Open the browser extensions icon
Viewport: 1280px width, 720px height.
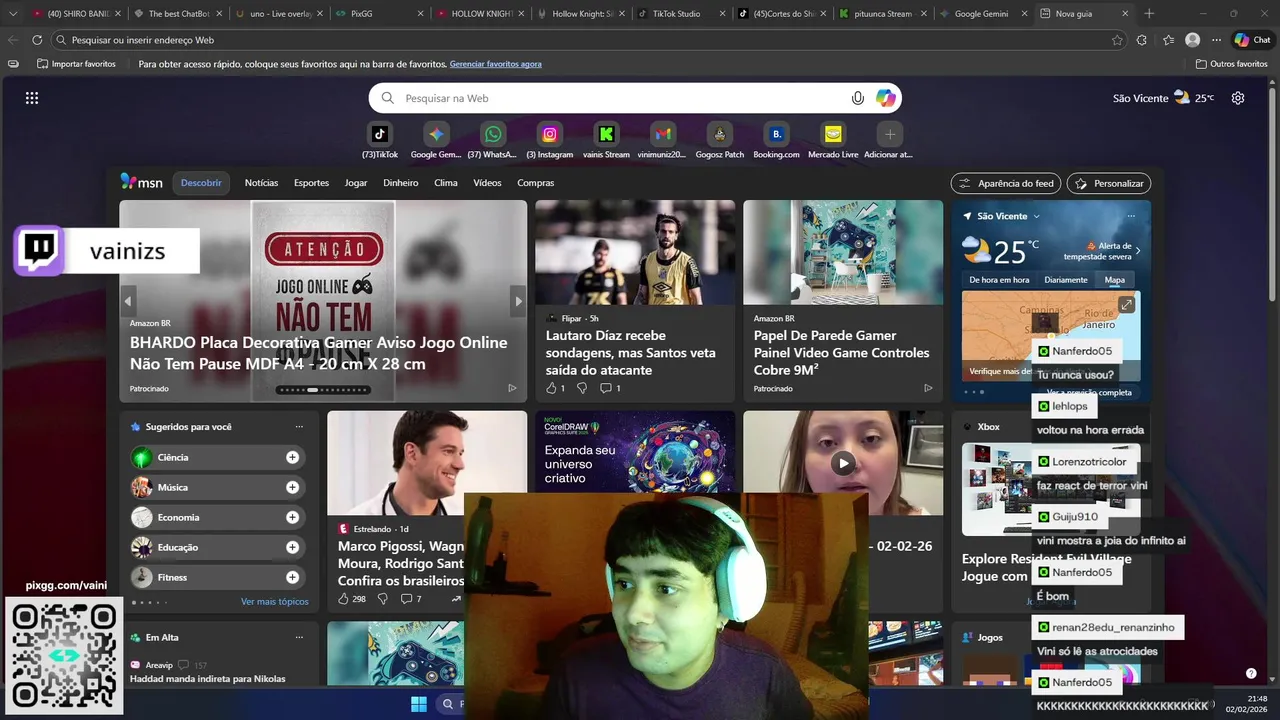(x=1142, y=40)
